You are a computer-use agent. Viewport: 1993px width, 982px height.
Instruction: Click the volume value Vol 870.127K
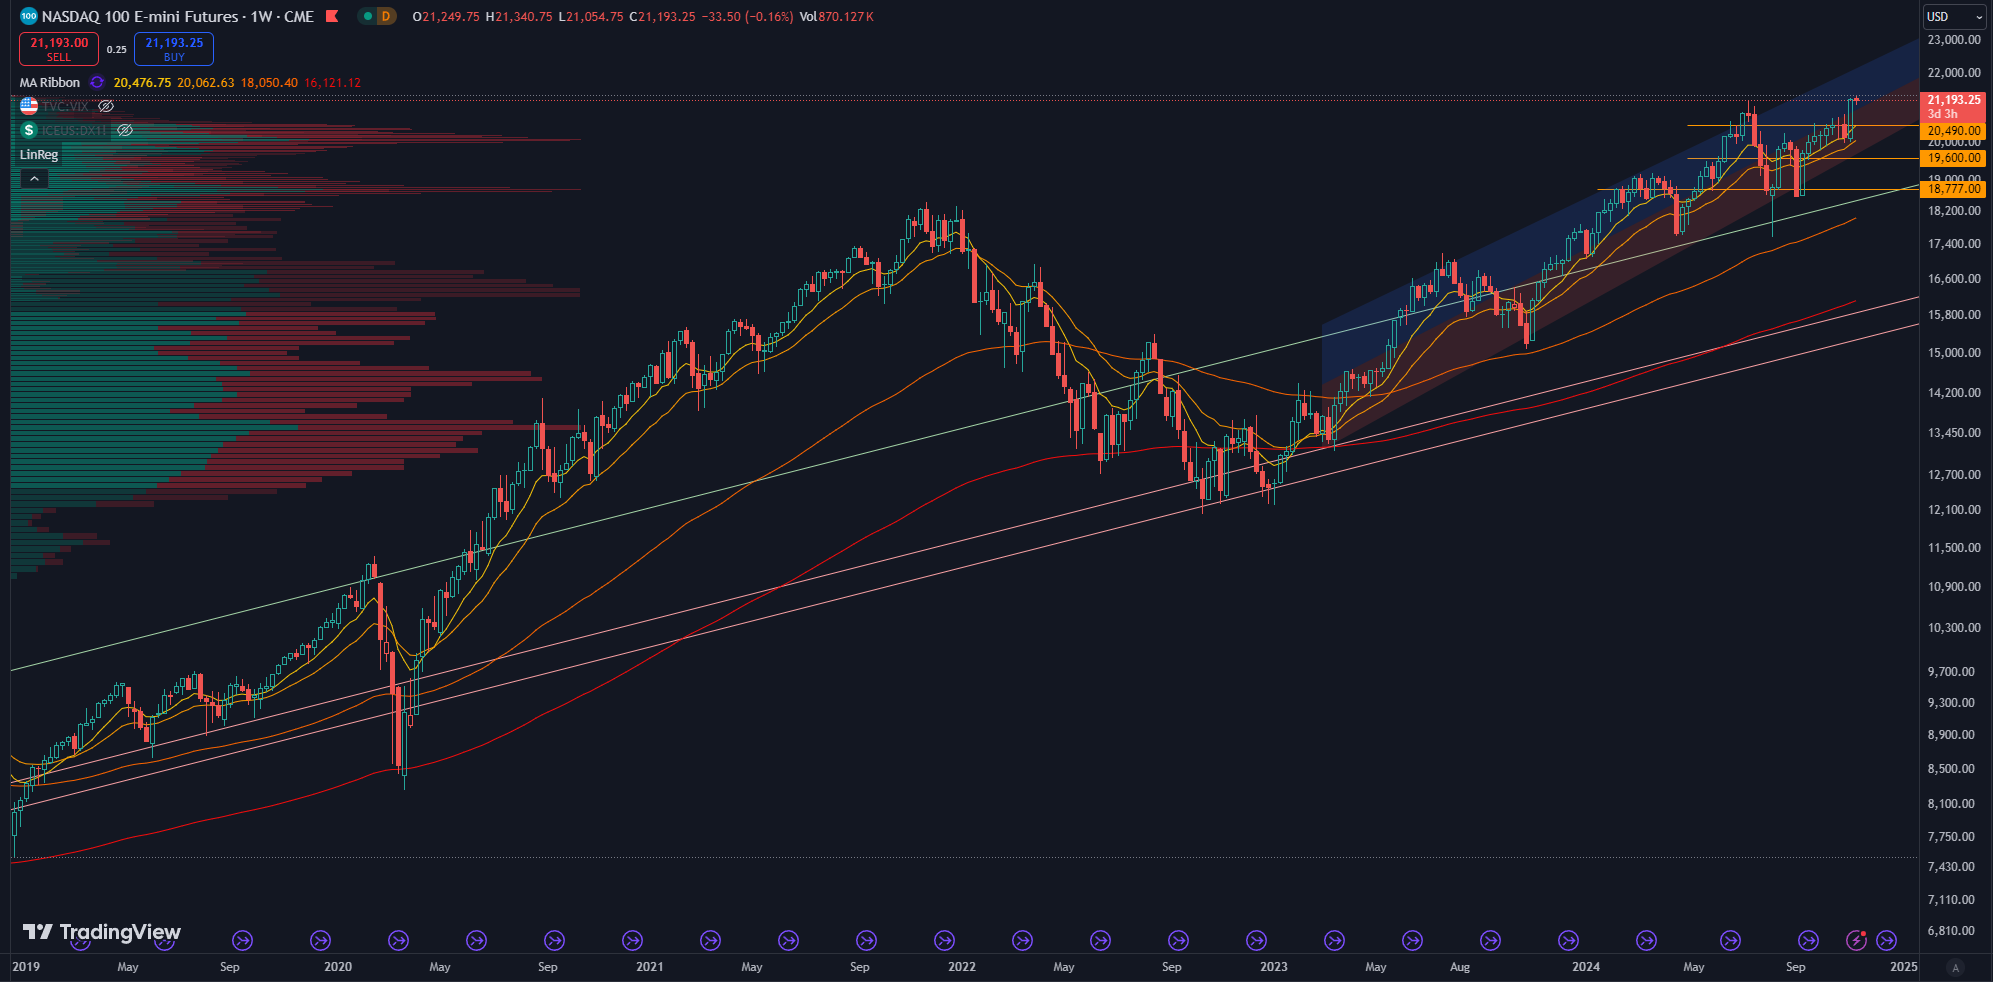click(x=837, y=16)
